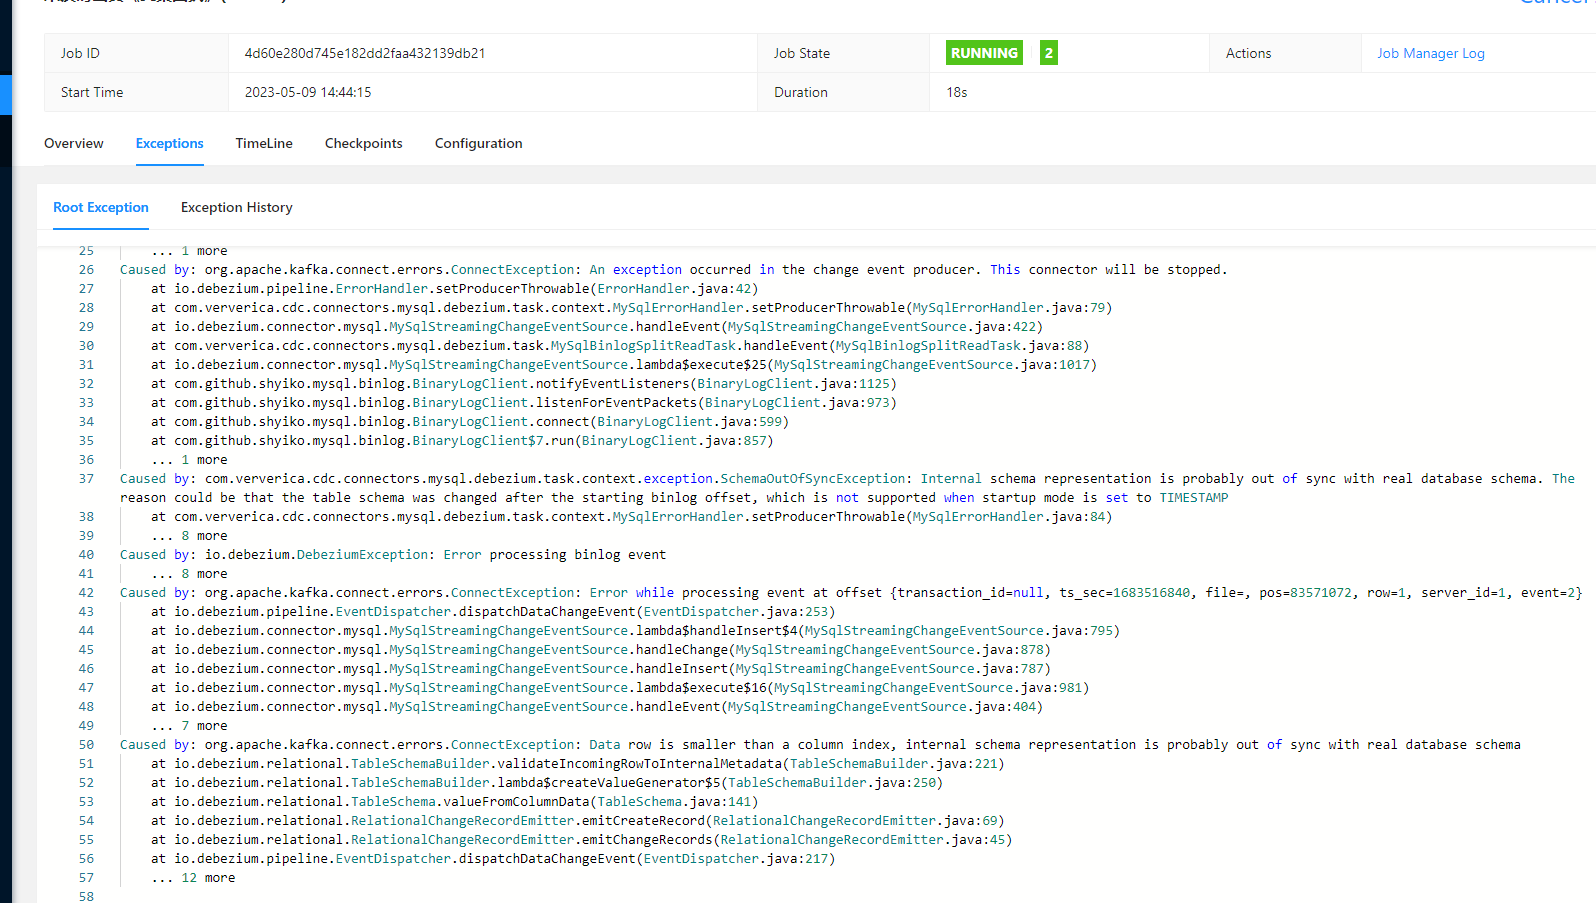This screenshot has width=1596, height=903.
Task: Click line number 50 in the gutter
Action: point(86,745)
